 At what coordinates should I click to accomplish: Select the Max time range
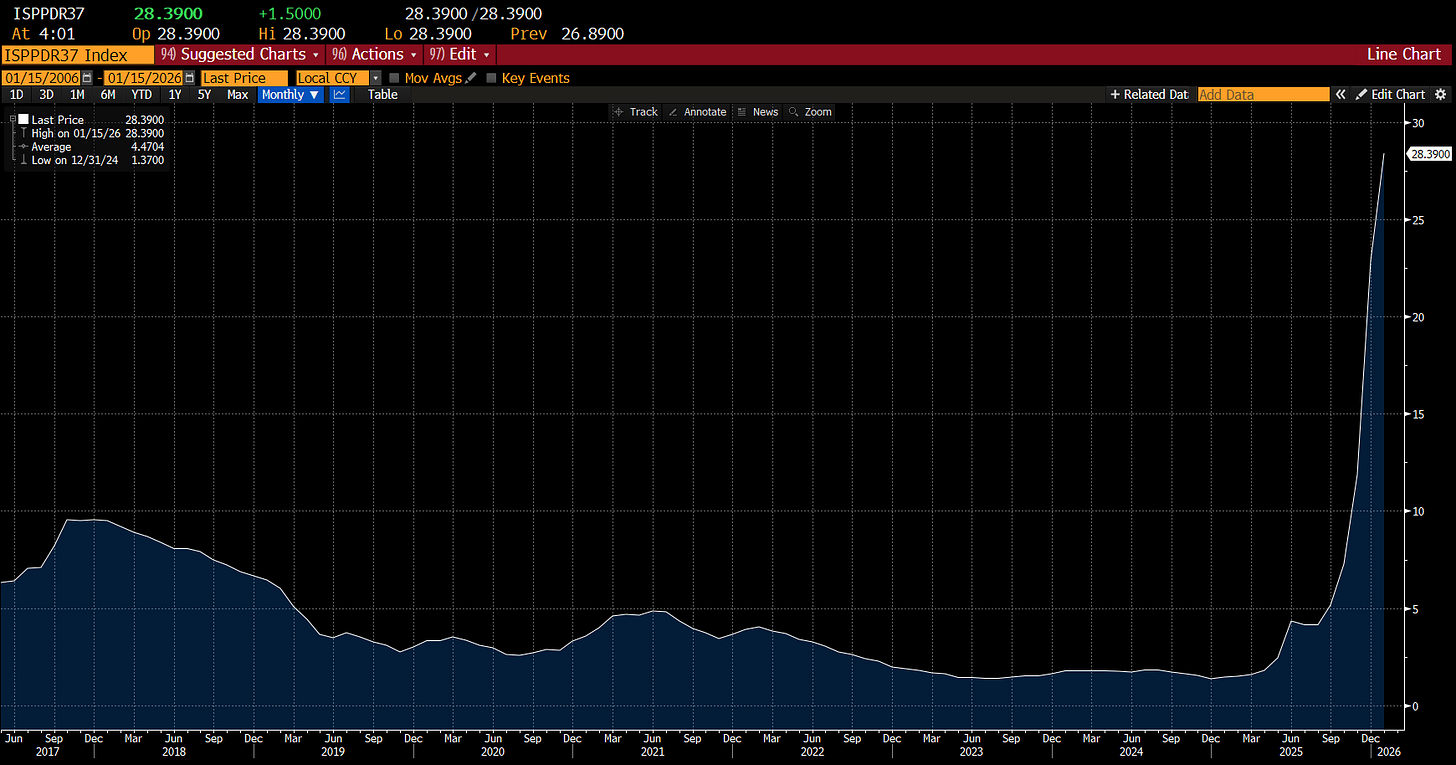pos(238,95)
